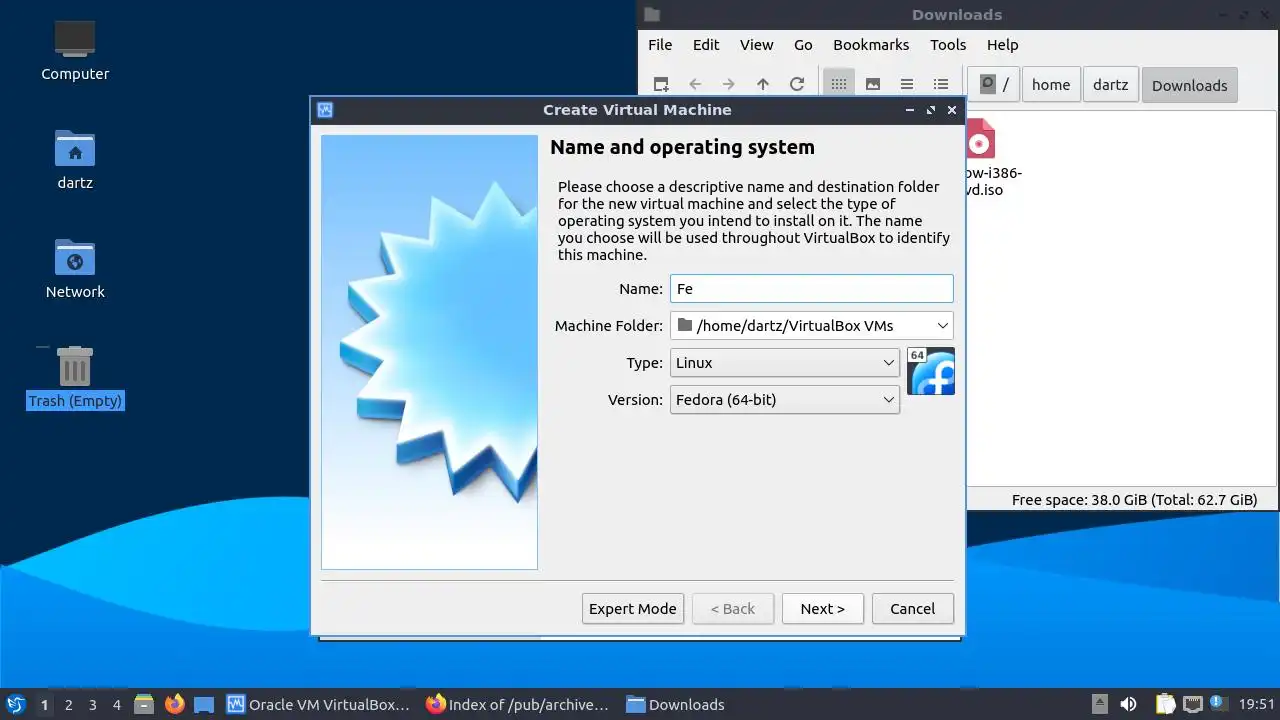Image resolution: width=1280 pixels, height=720 pixels.
Task: Click the Downloads path button
Action: point(1190,85)
